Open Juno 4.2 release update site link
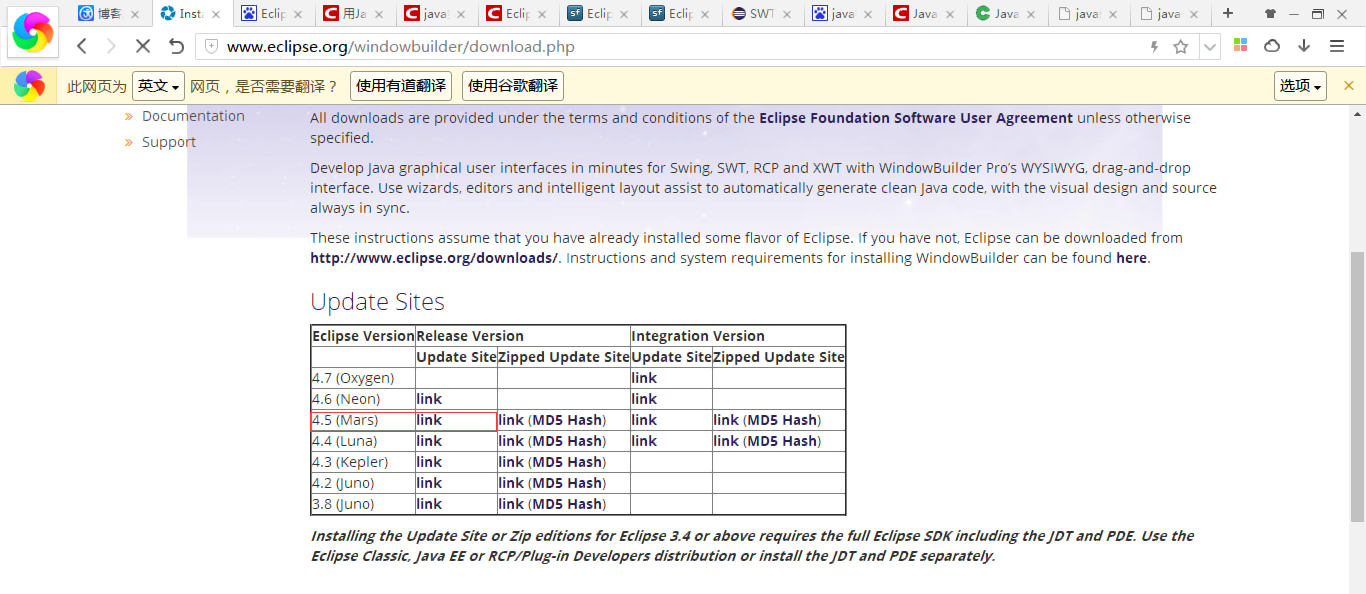This screenshot has width=1366, height=594. (429, 483)
